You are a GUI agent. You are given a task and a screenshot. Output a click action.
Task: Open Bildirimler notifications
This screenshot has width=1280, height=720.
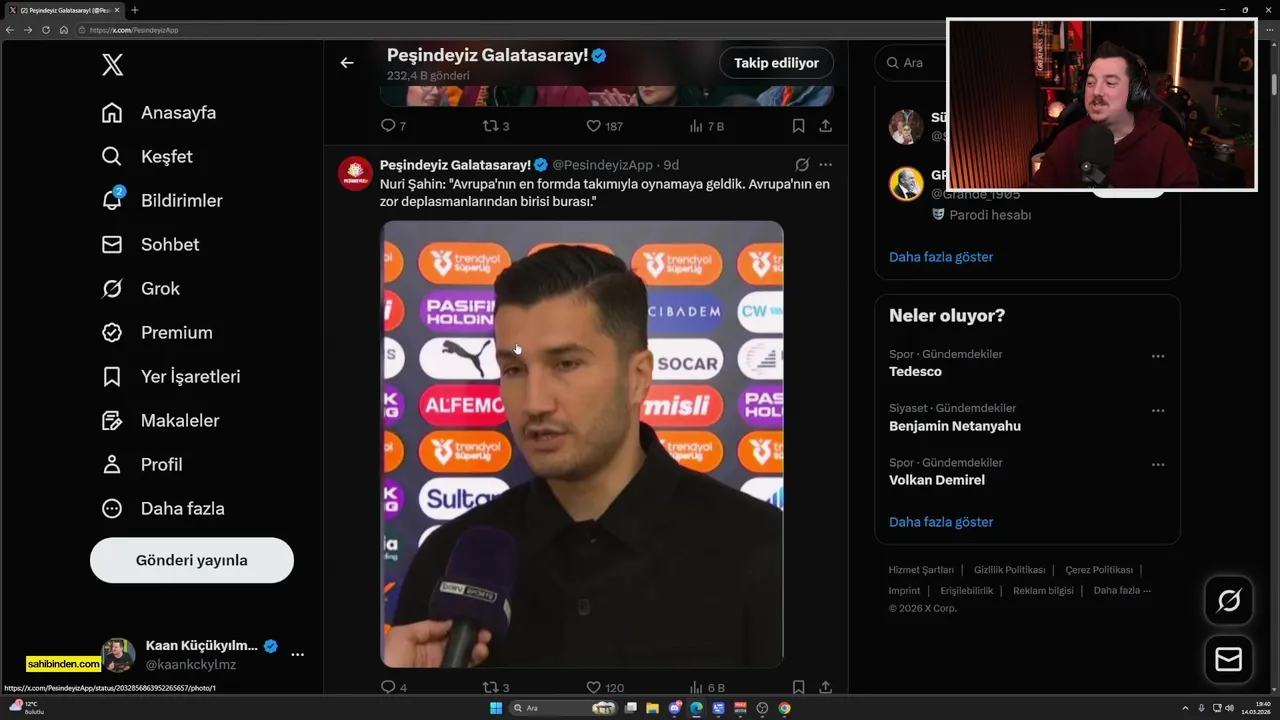(162, 201)
